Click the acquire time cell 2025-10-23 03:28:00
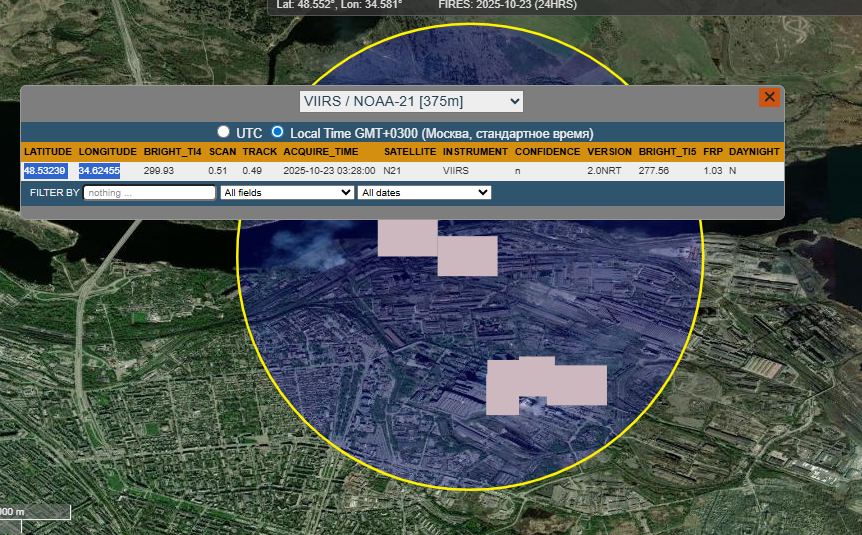 click(x=328, y=170)
